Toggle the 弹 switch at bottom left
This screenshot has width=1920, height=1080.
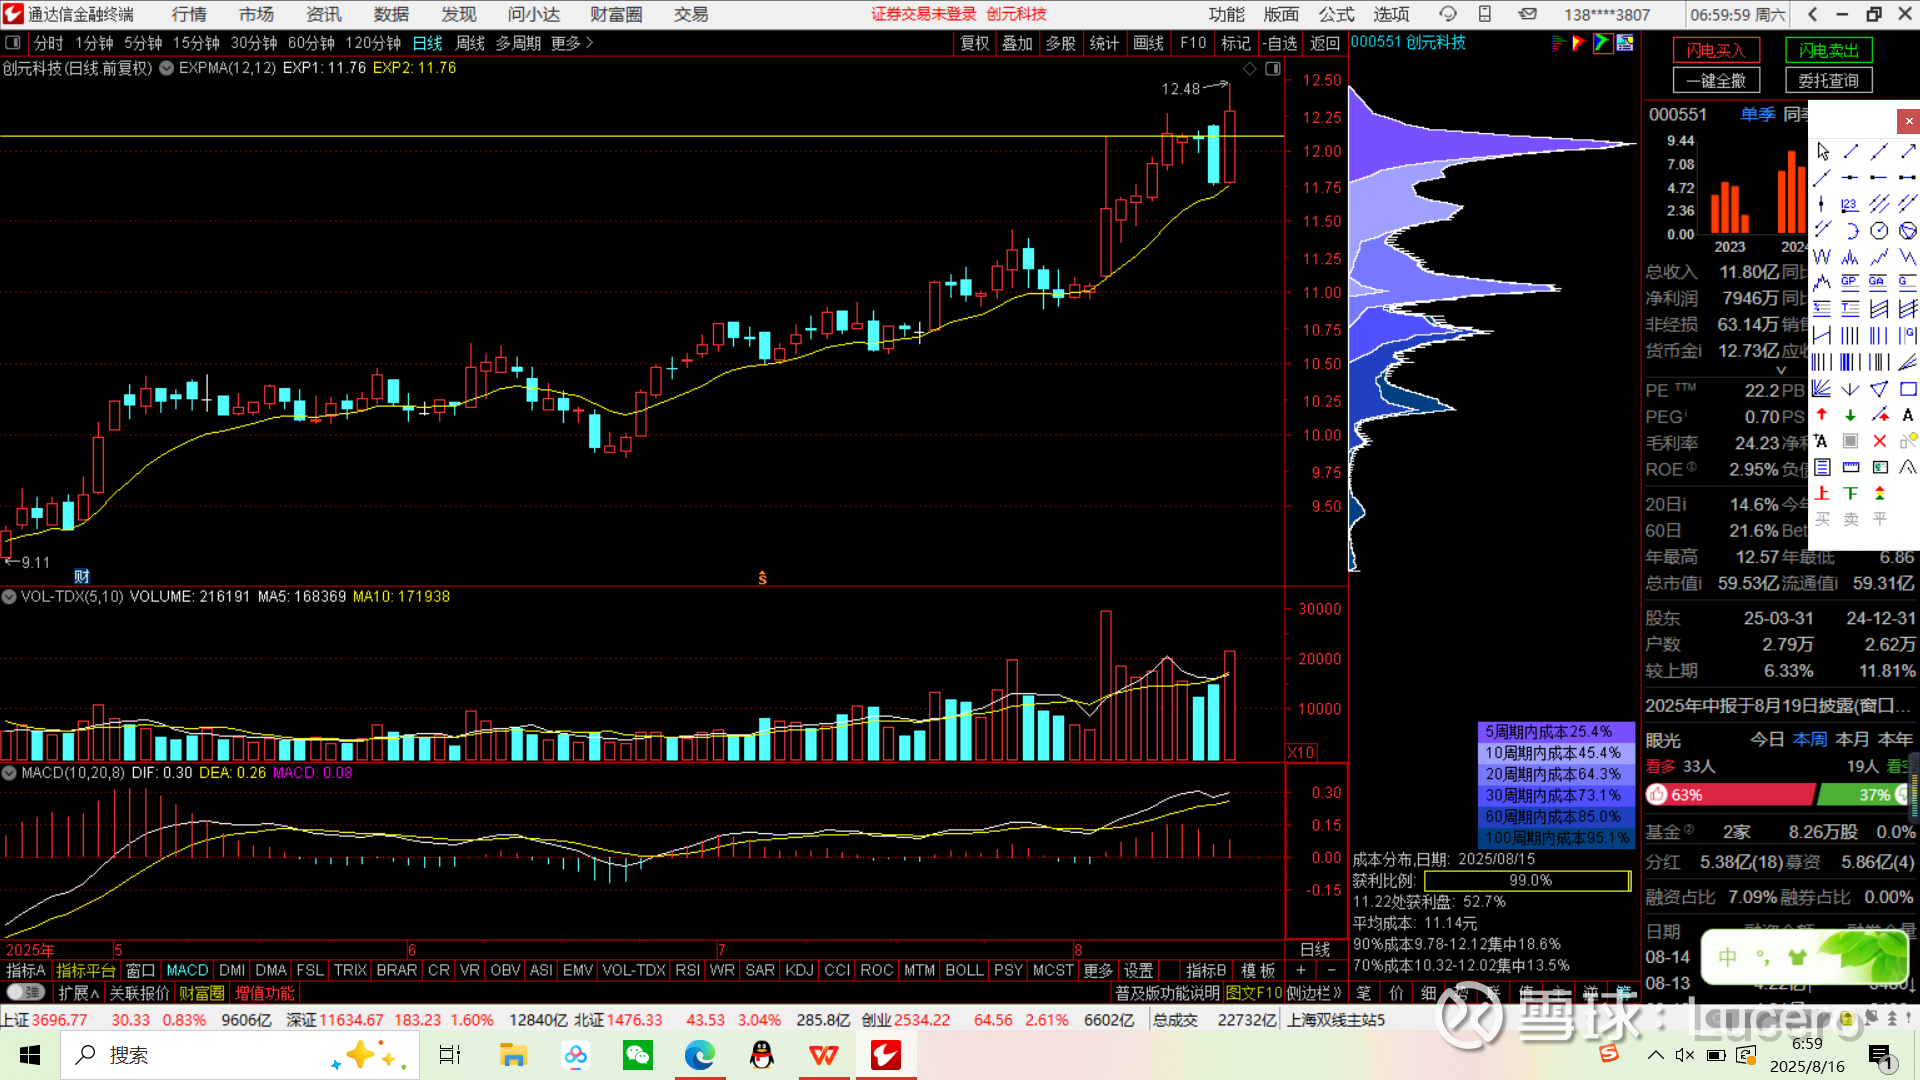point(25,992)
